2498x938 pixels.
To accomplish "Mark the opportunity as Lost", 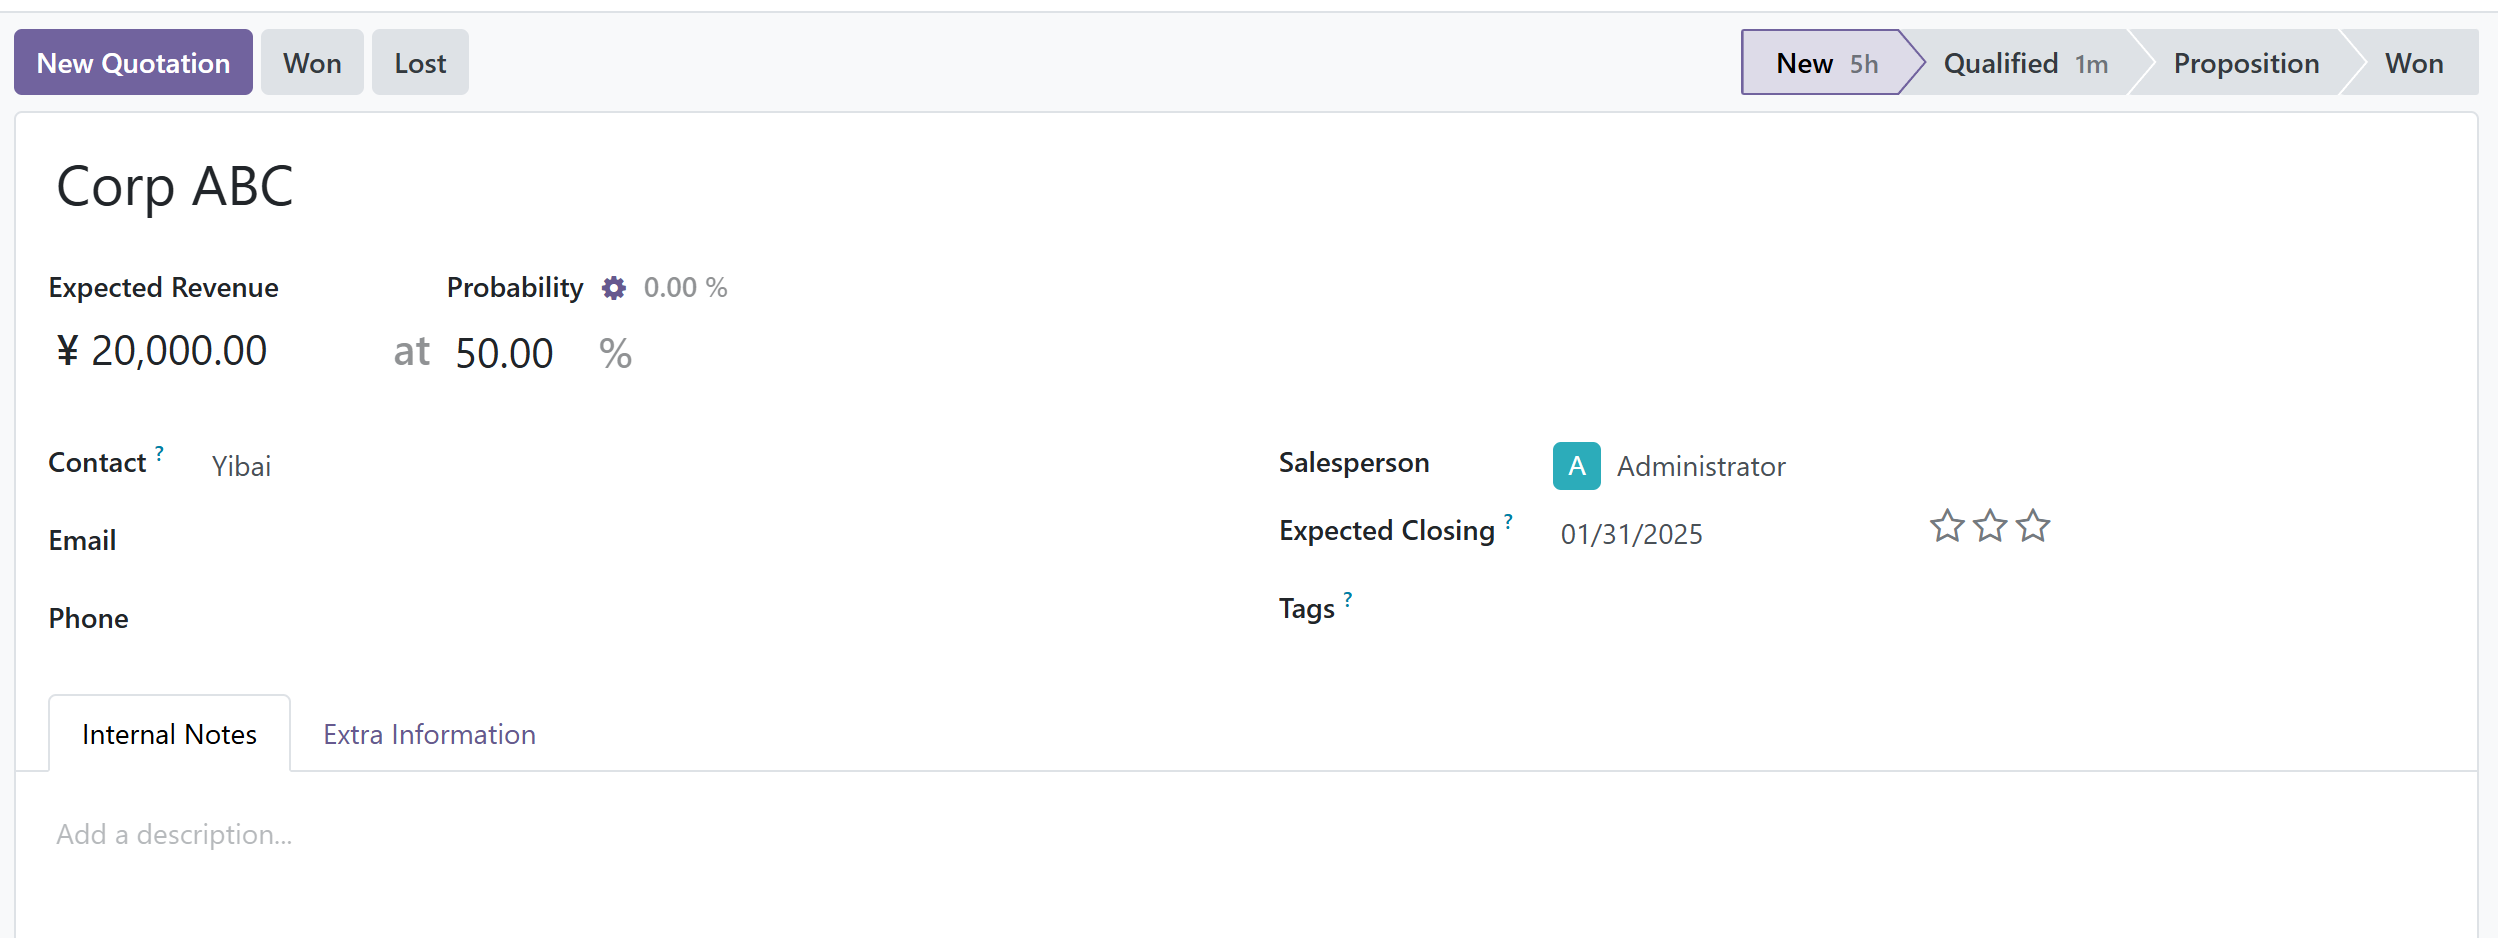I will (420, 63).
